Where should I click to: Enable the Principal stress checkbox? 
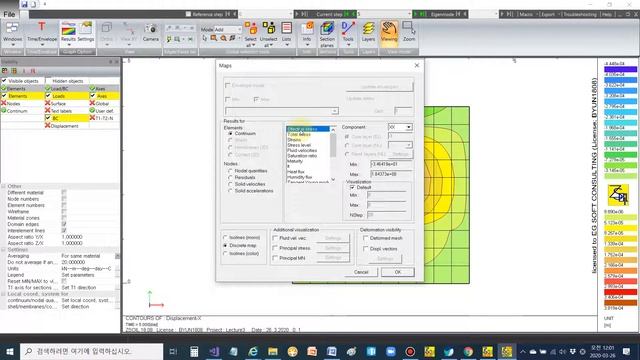coord(276,248)
